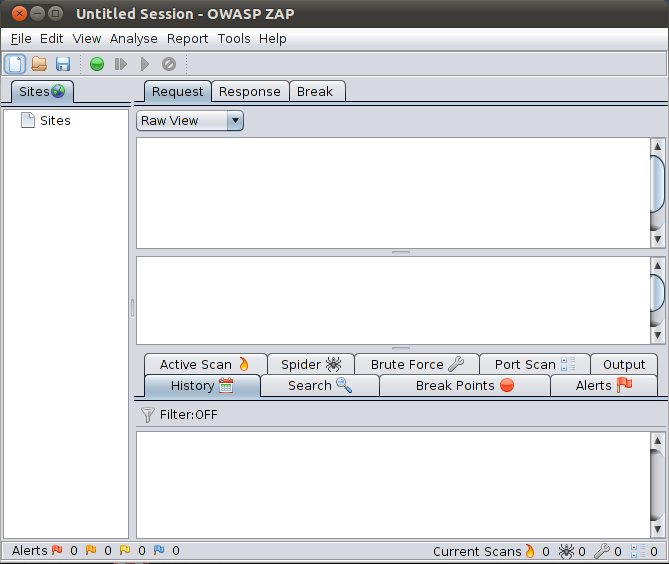
Task: Click the scroll-up arrow of request body pane
Action: (x=657, y=265)
